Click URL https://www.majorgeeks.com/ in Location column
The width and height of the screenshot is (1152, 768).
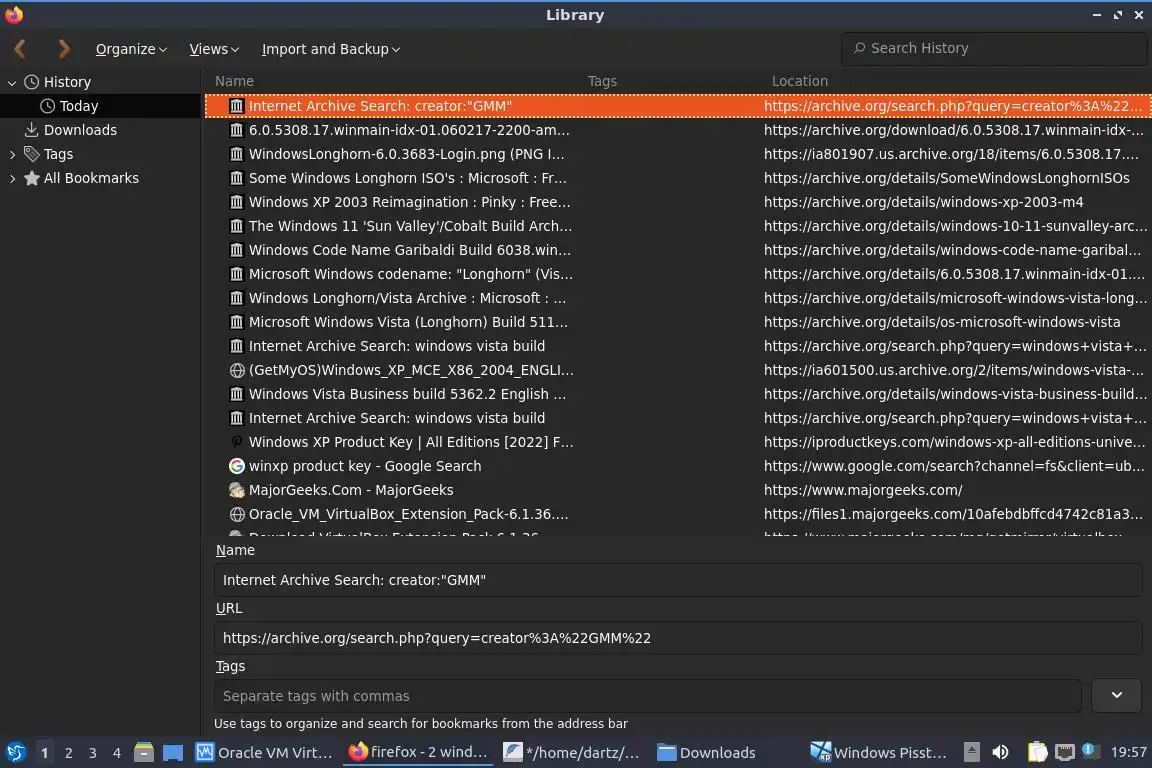pyautogui.click(x=863, y=490)
